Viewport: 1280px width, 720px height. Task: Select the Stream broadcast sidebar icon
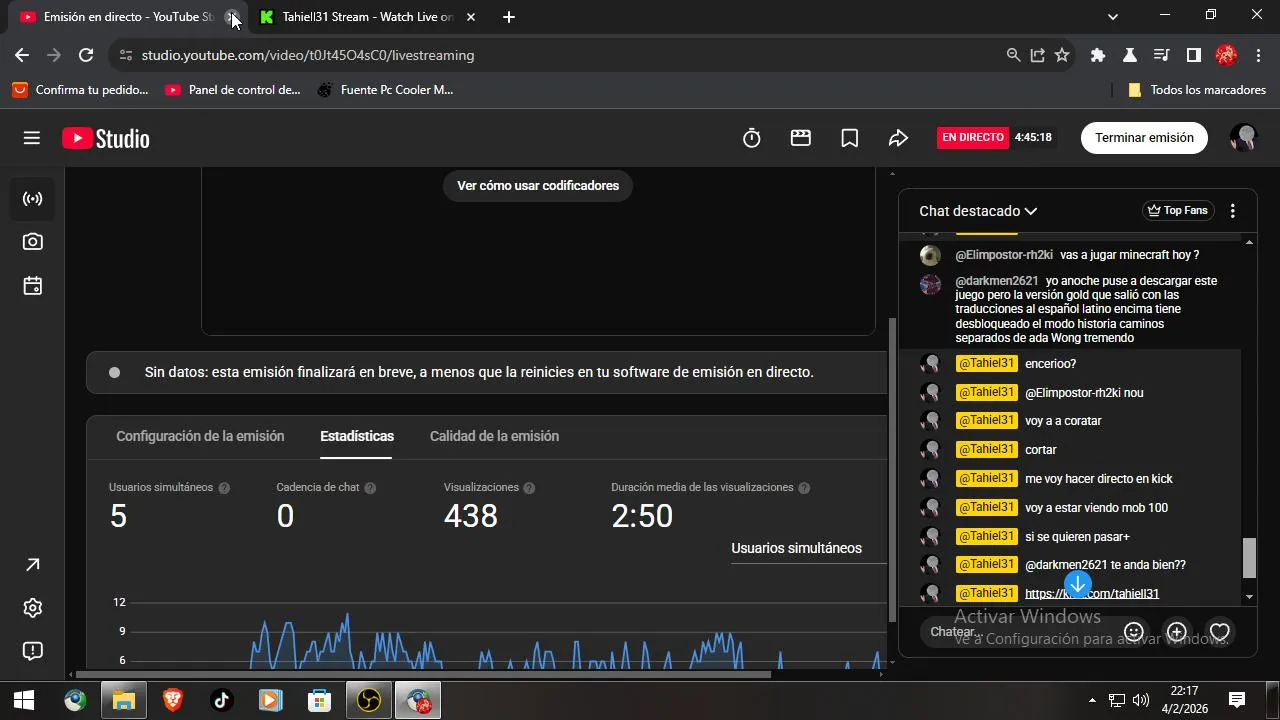click(x=33, y=198)
